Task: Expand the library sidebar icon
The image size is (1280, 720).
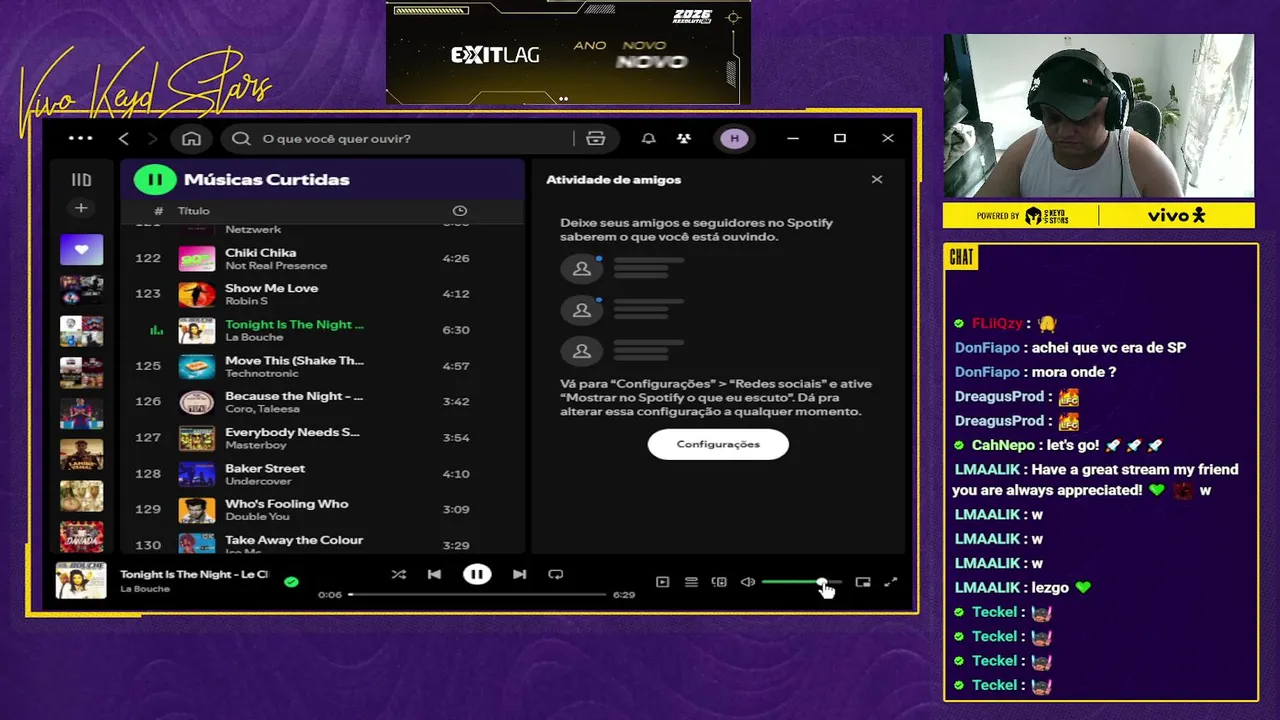Action: click(81, 180)
